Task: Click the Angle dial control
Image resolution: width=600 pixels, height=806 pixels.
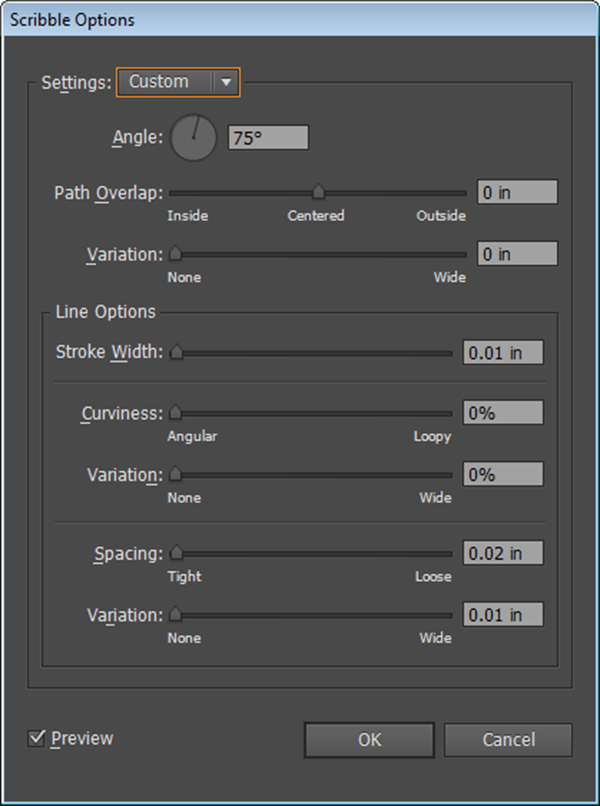Action: [x=193, y=138]
